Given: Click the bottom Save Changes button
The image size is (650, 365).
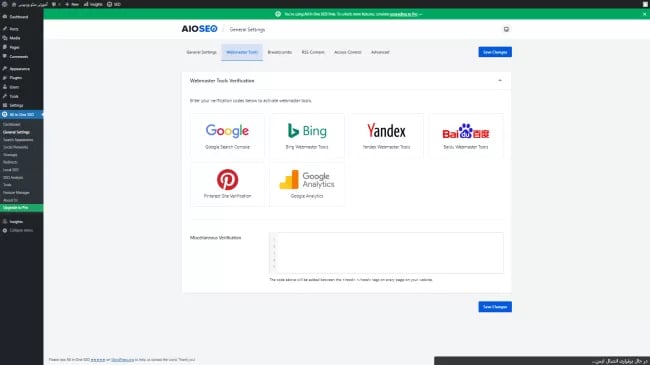Looking at the screenshot, I should (495, 307).
